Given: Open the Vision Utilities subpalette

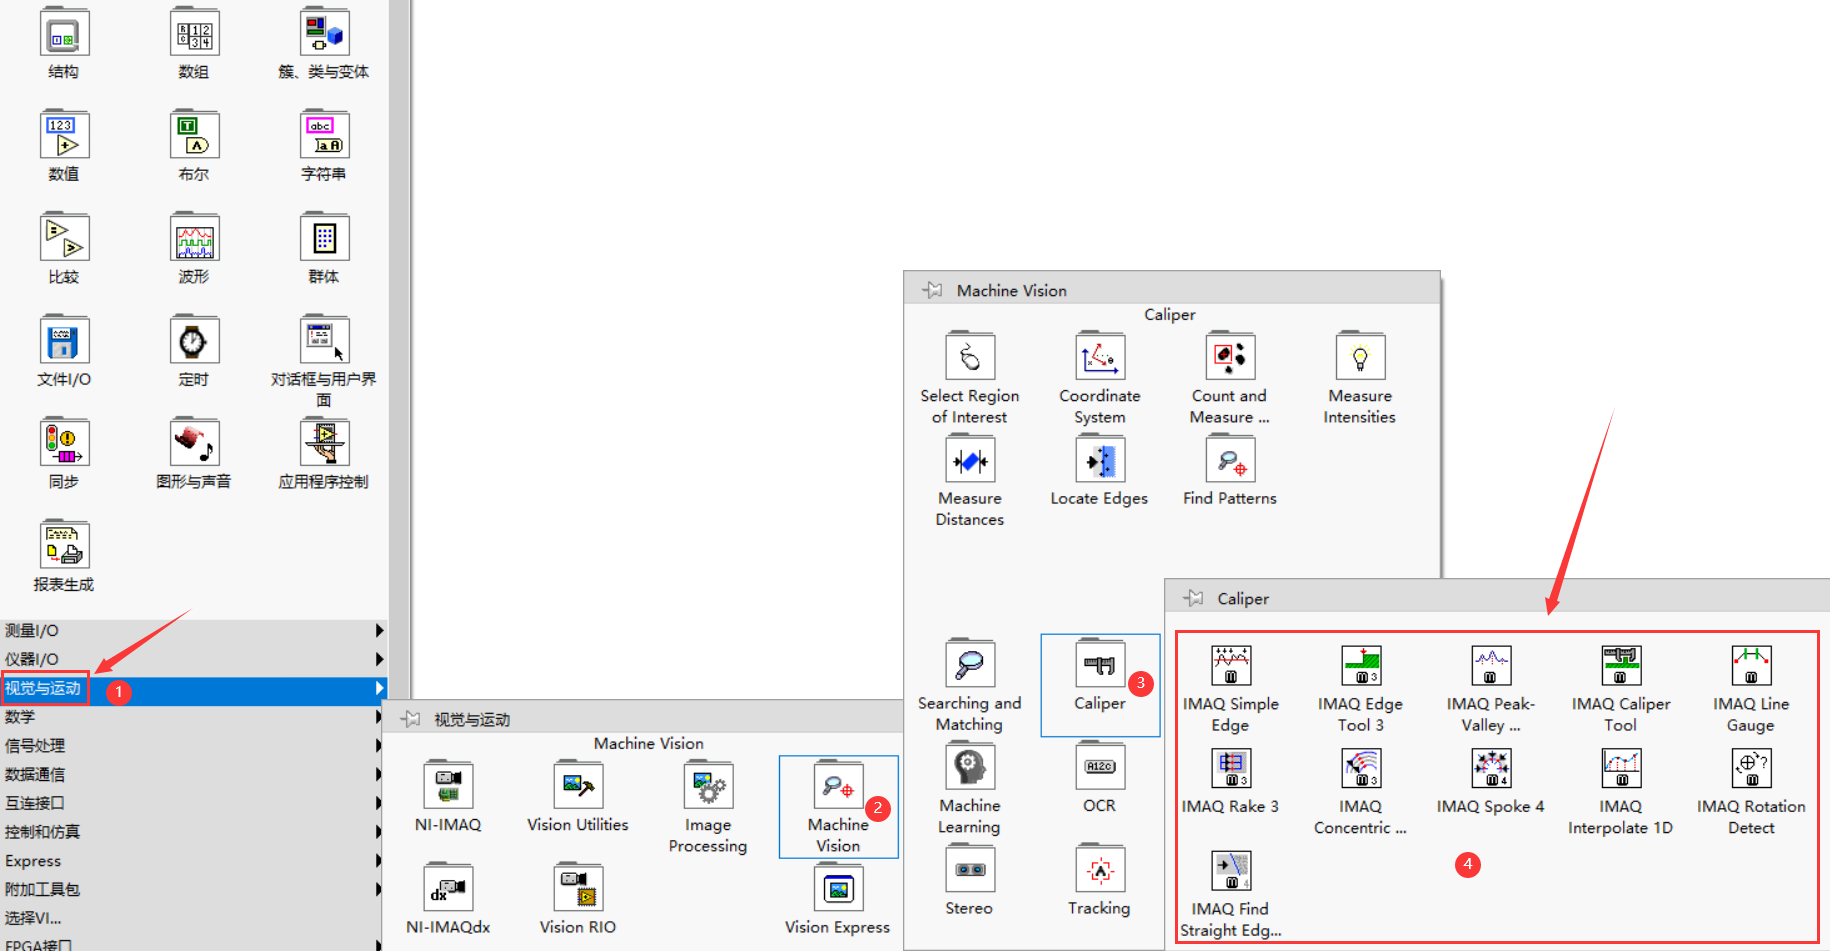Looking at the screenshot, I should (578, 786).
